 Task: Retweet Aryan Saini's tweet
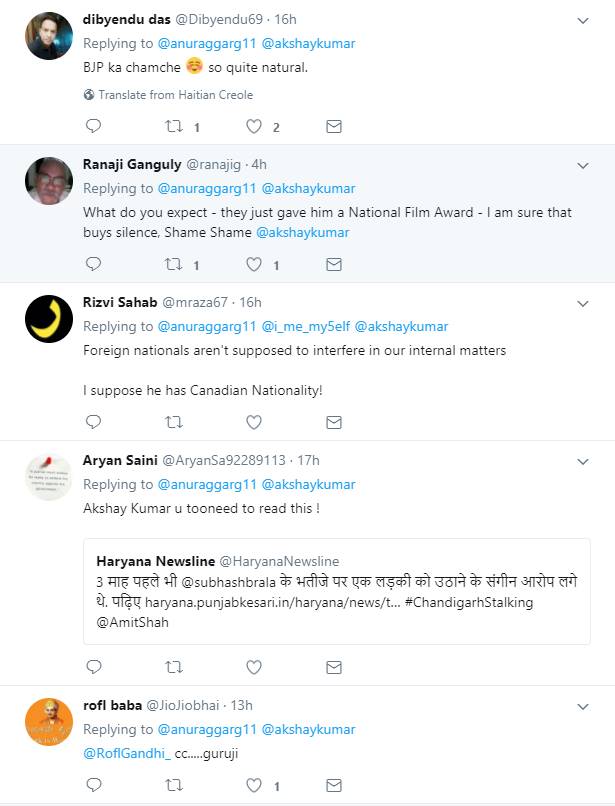pos(173,666)
